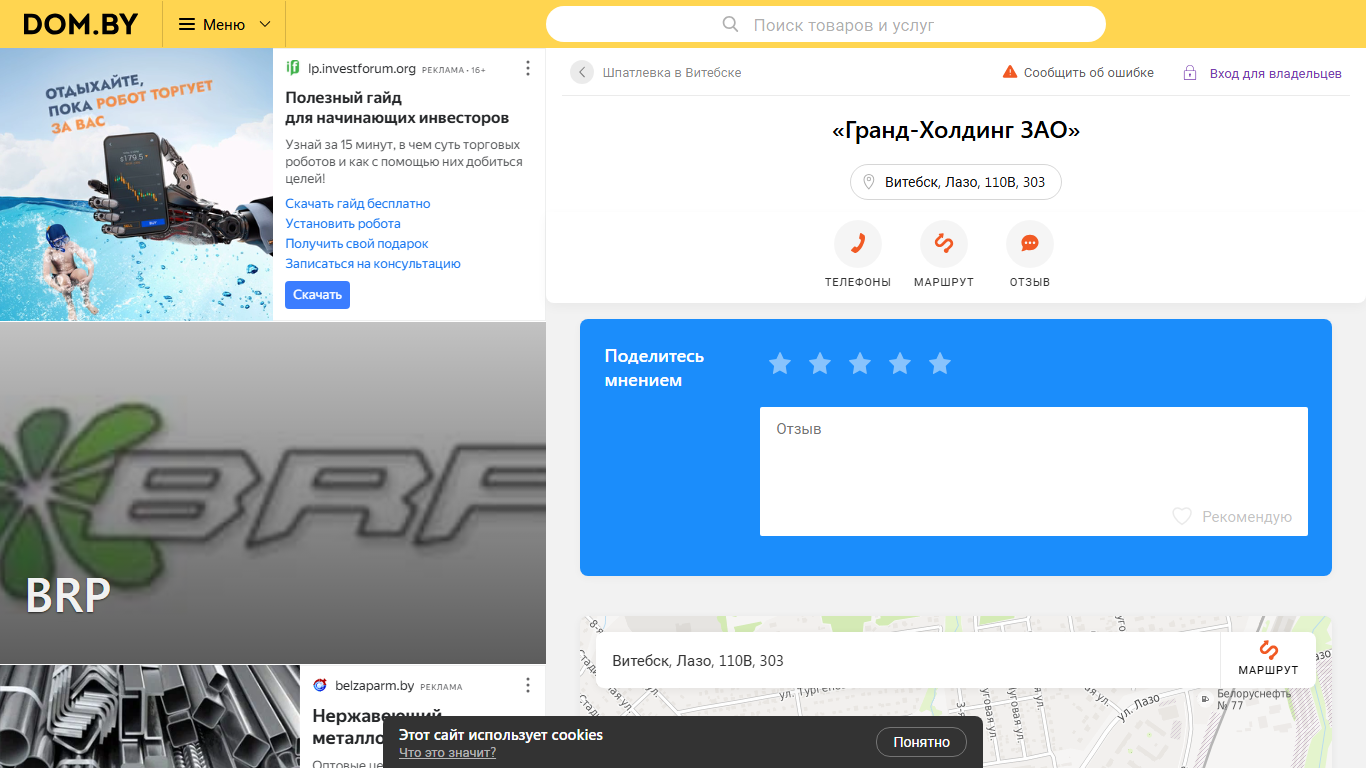The width and height of the screenshot is (1366, 768).
Task: Open the МАРШРУТ route icon under the company name
Action: pos(944,244)
